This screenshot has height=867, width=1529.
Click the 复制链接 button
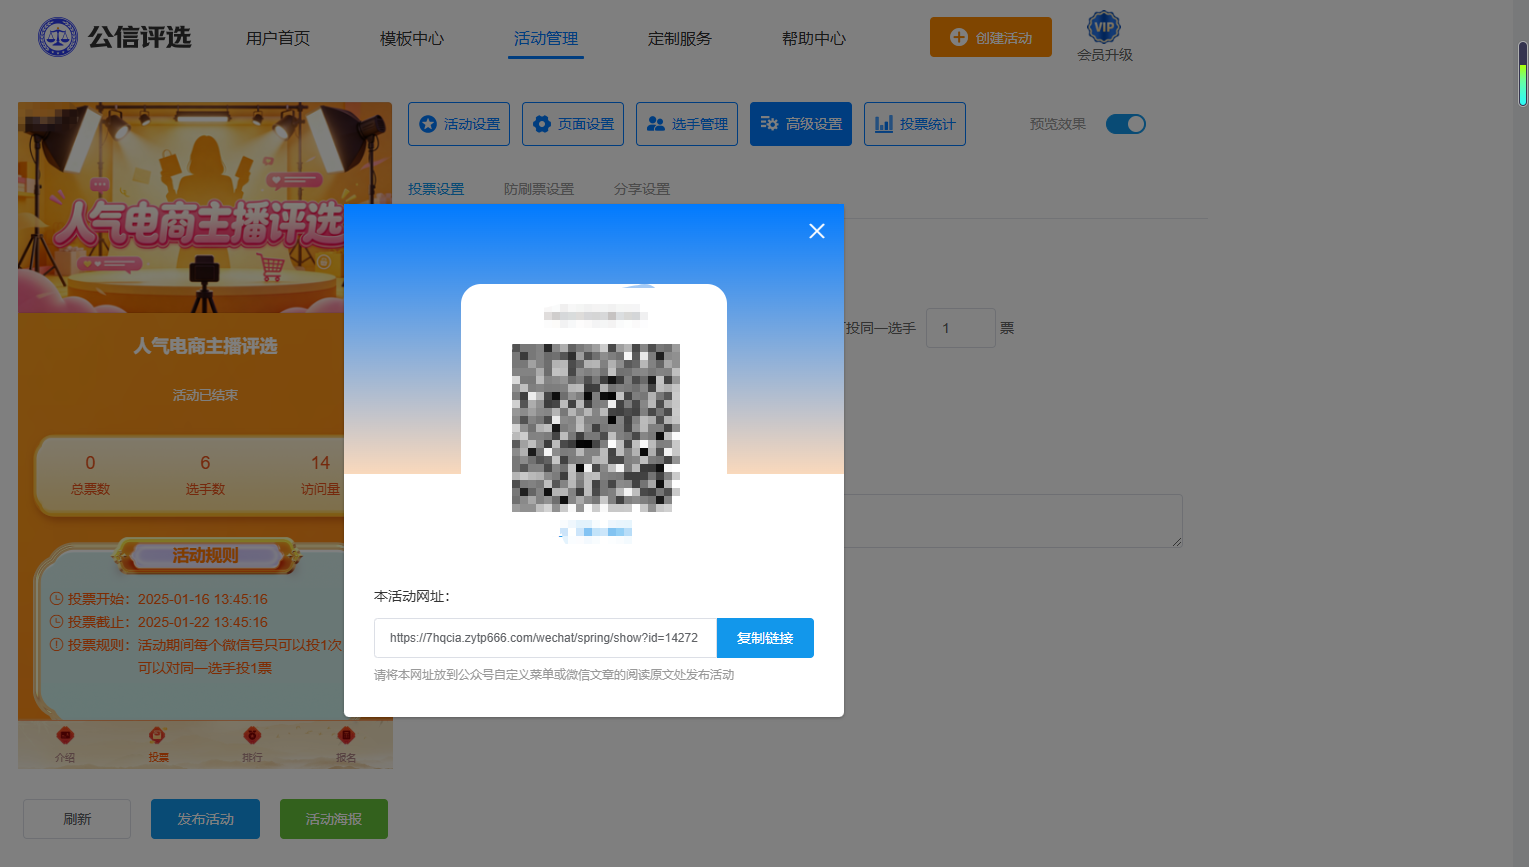765,638
